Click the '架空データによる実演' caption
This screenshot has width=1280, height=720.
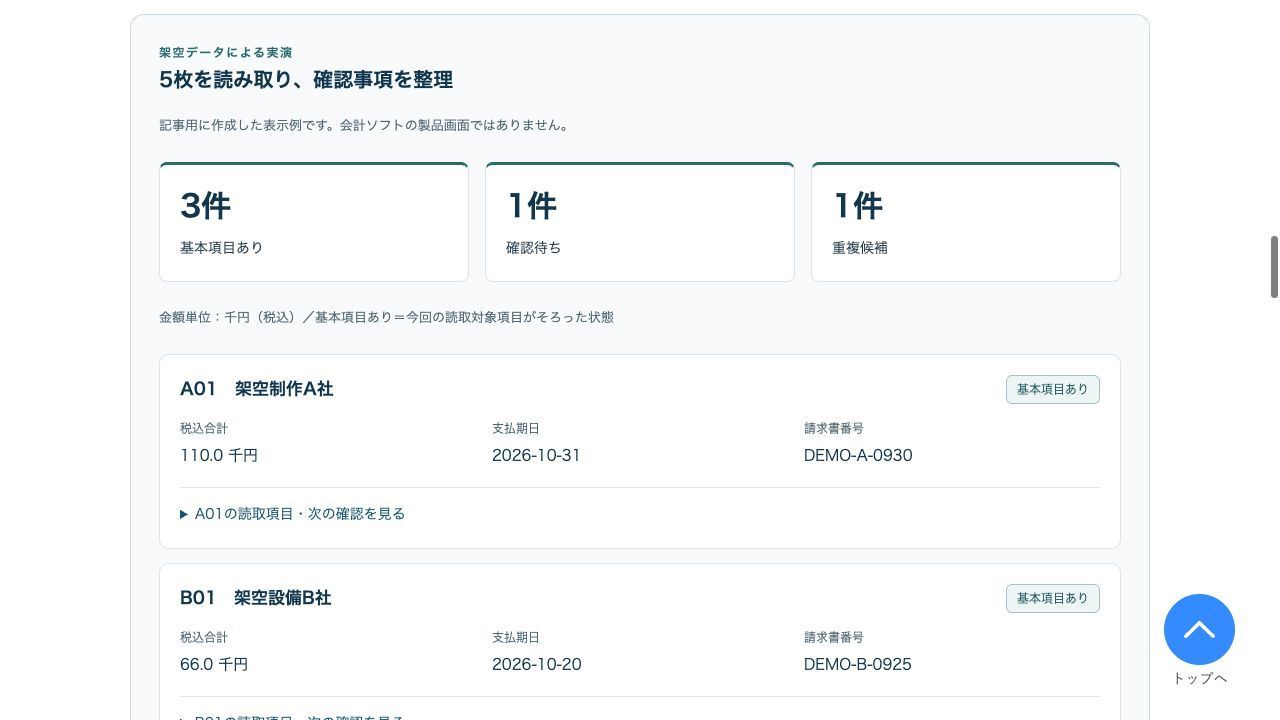226,52
